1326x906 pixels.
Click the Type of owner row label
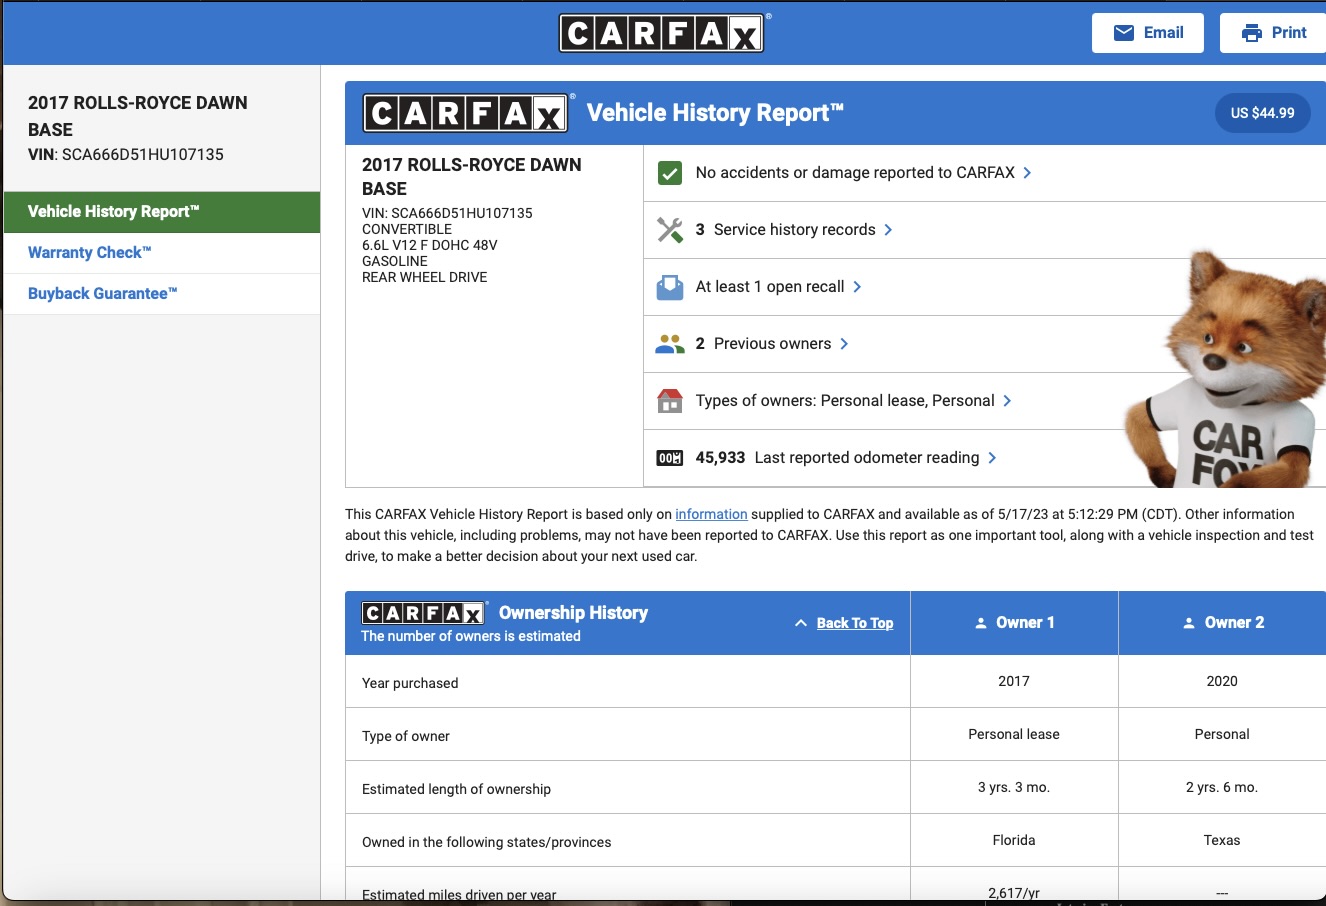(406, 736)
